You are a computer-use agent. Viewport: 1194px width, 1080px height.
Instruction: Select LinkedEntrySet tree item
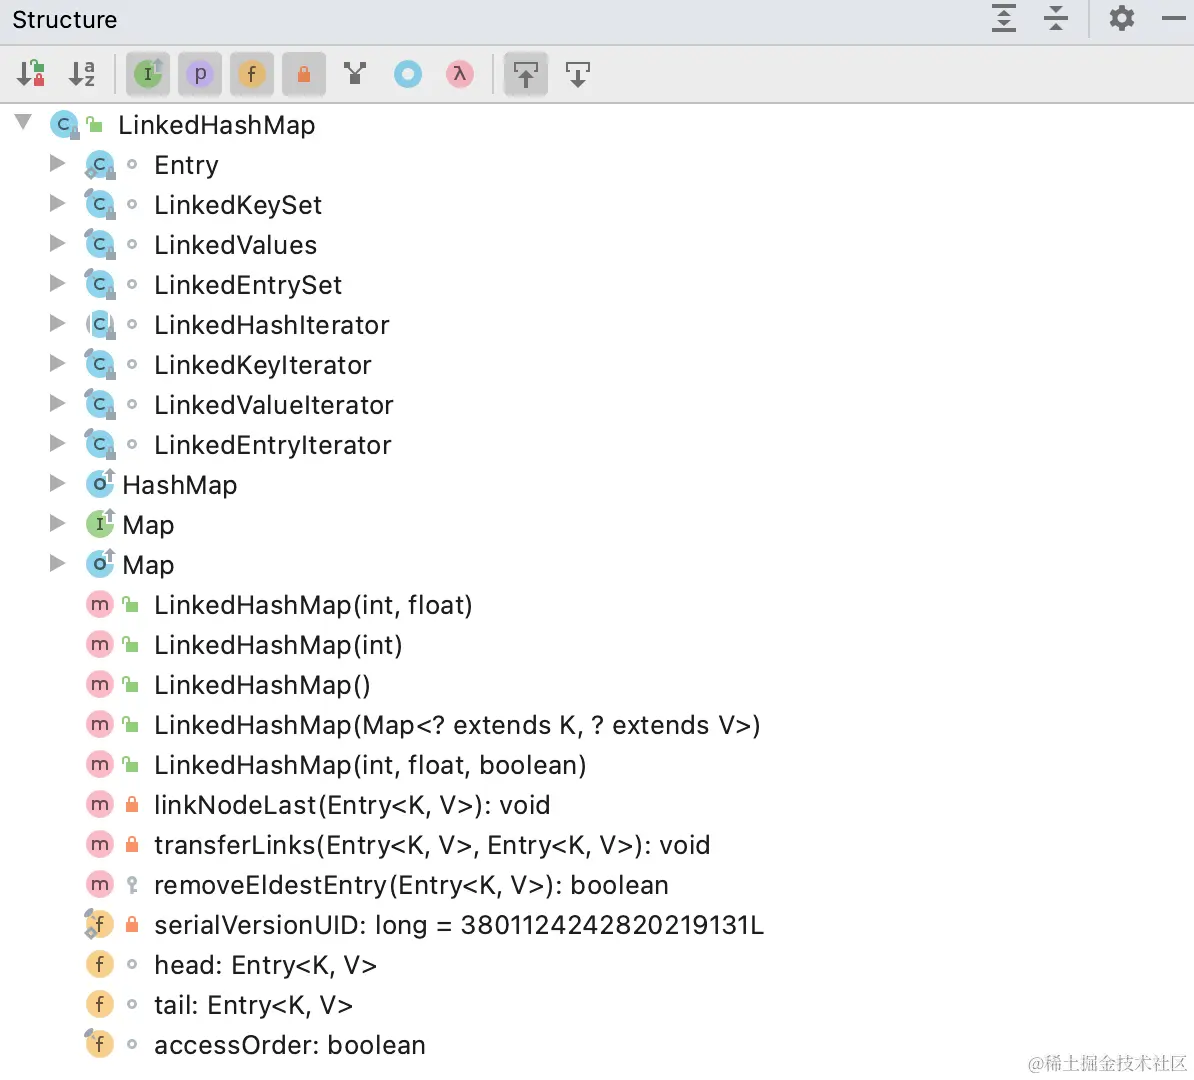click(247, 285)
